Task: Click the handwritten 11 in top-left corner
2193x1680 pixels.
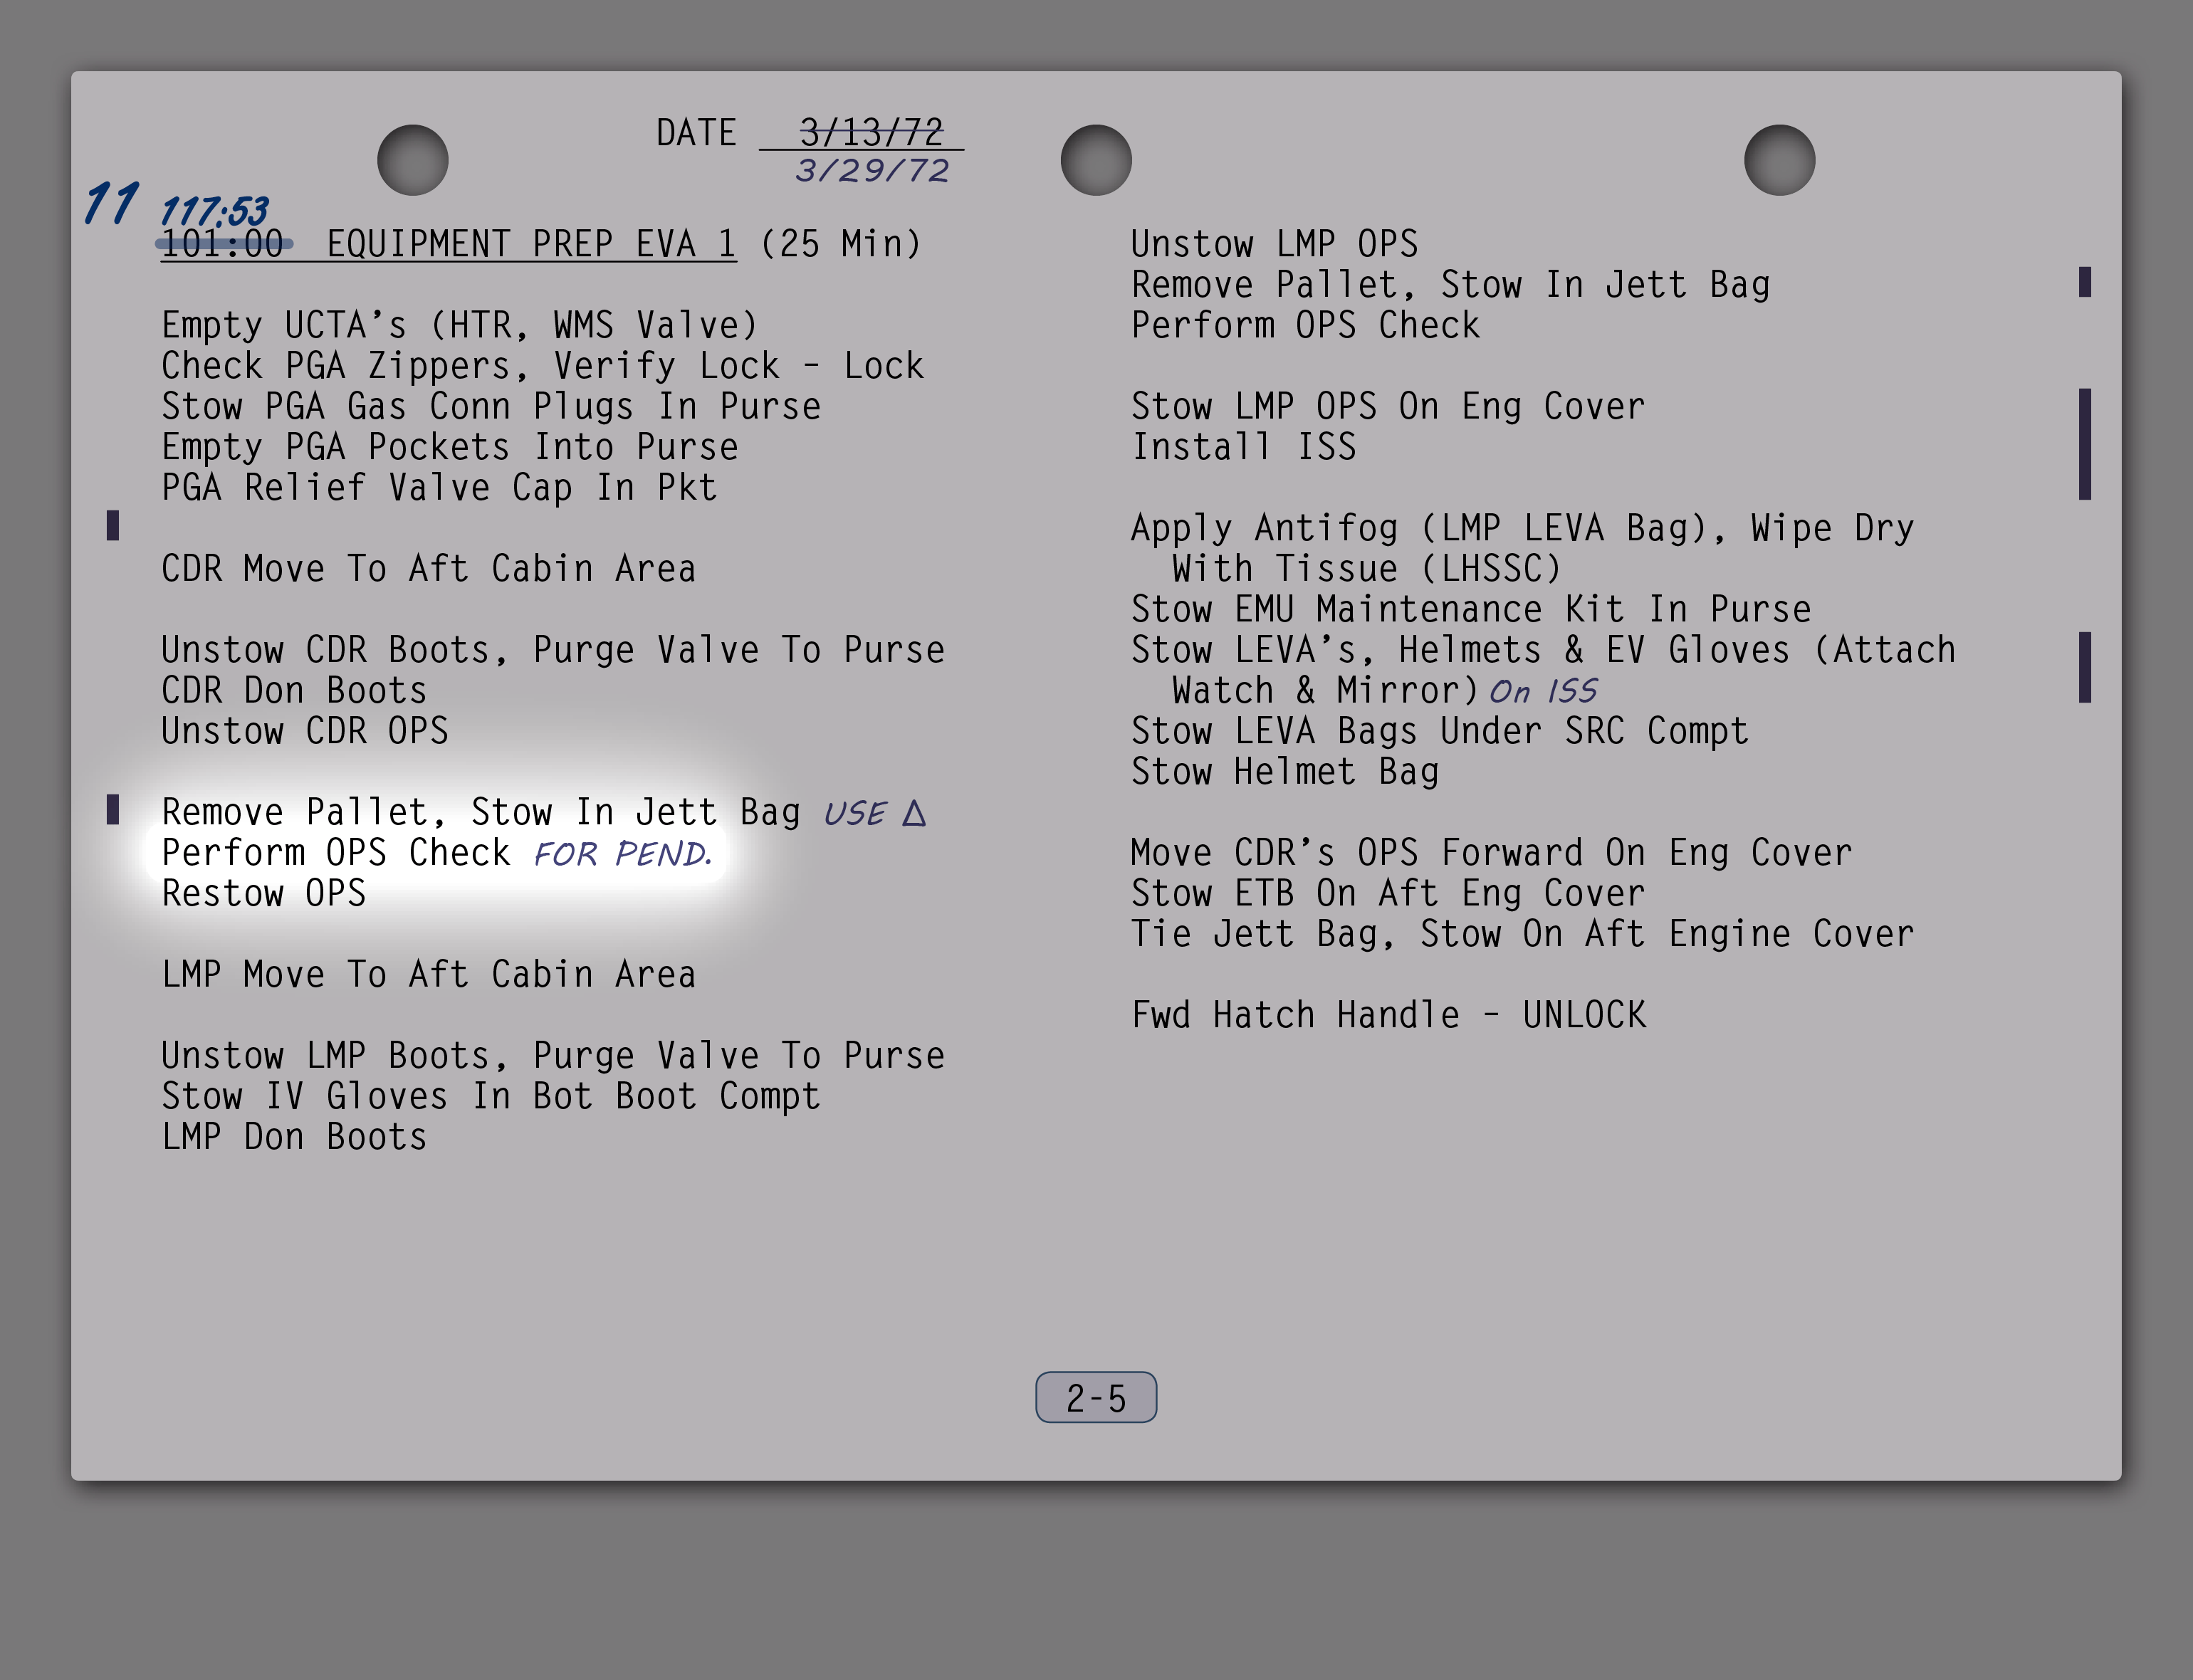Action: pyautogui.click(x=111, y=203)
